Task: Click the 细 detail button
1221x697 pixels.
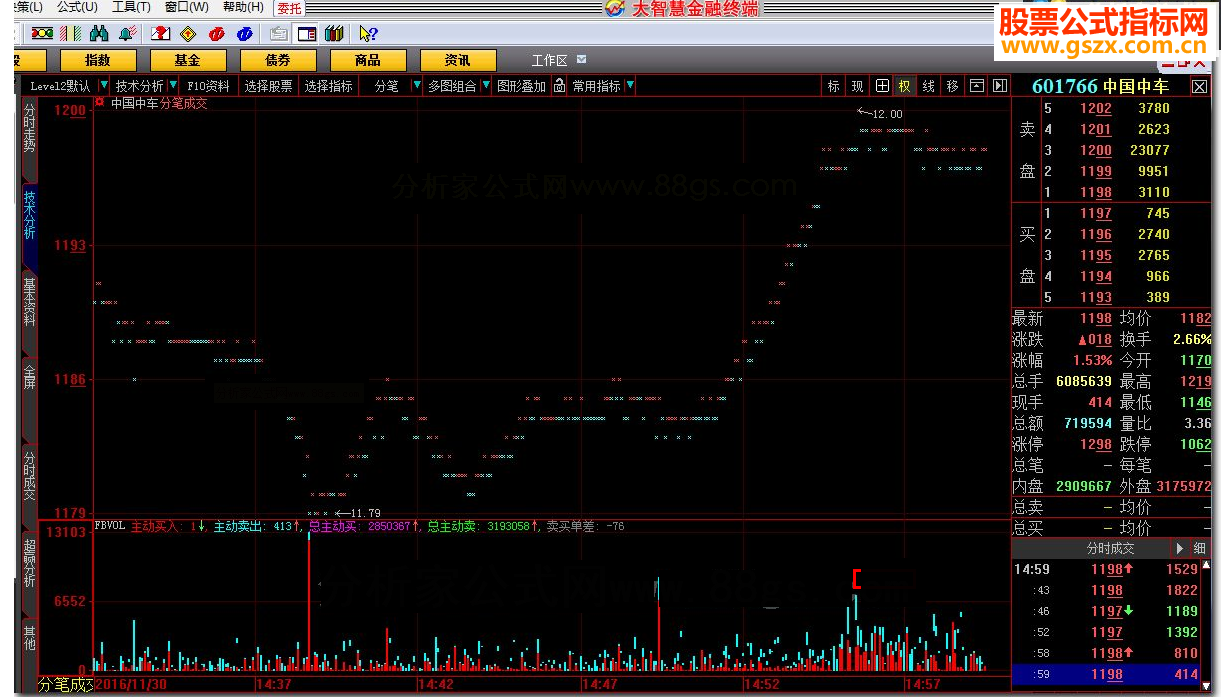Action: [1199, 548]
